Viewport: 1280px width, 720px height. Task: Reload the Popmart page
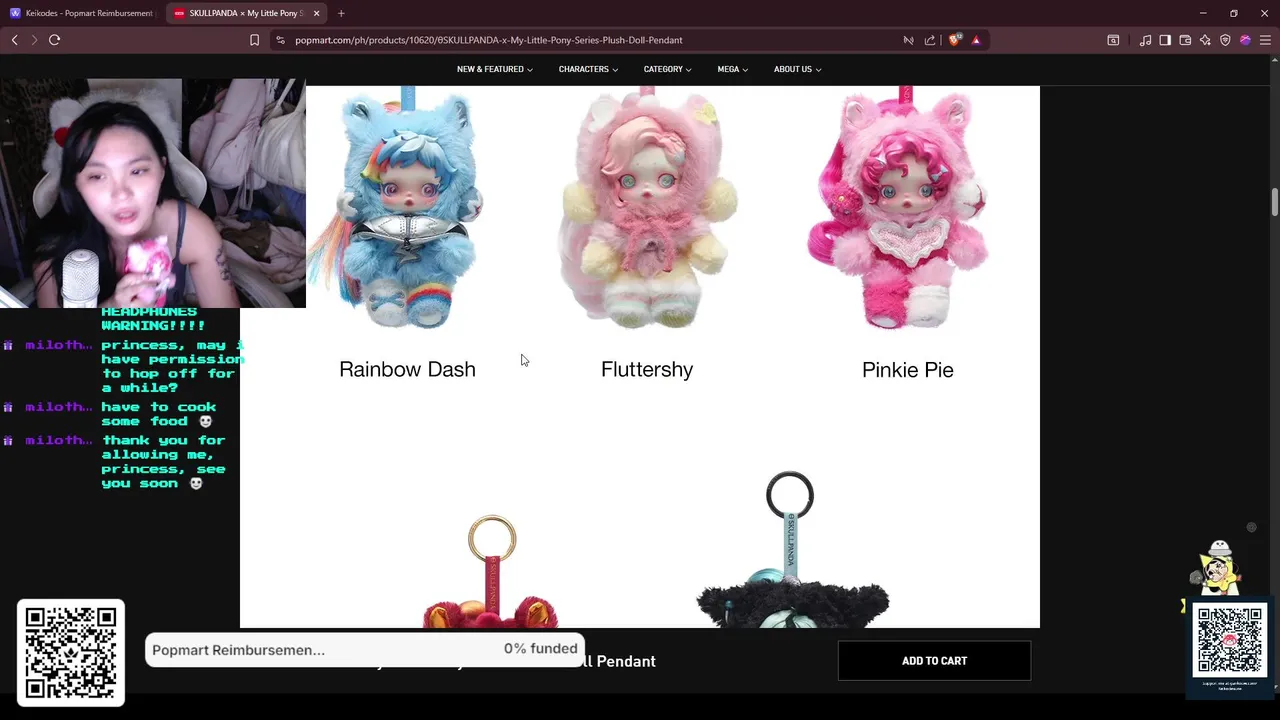tap(54, 40)
